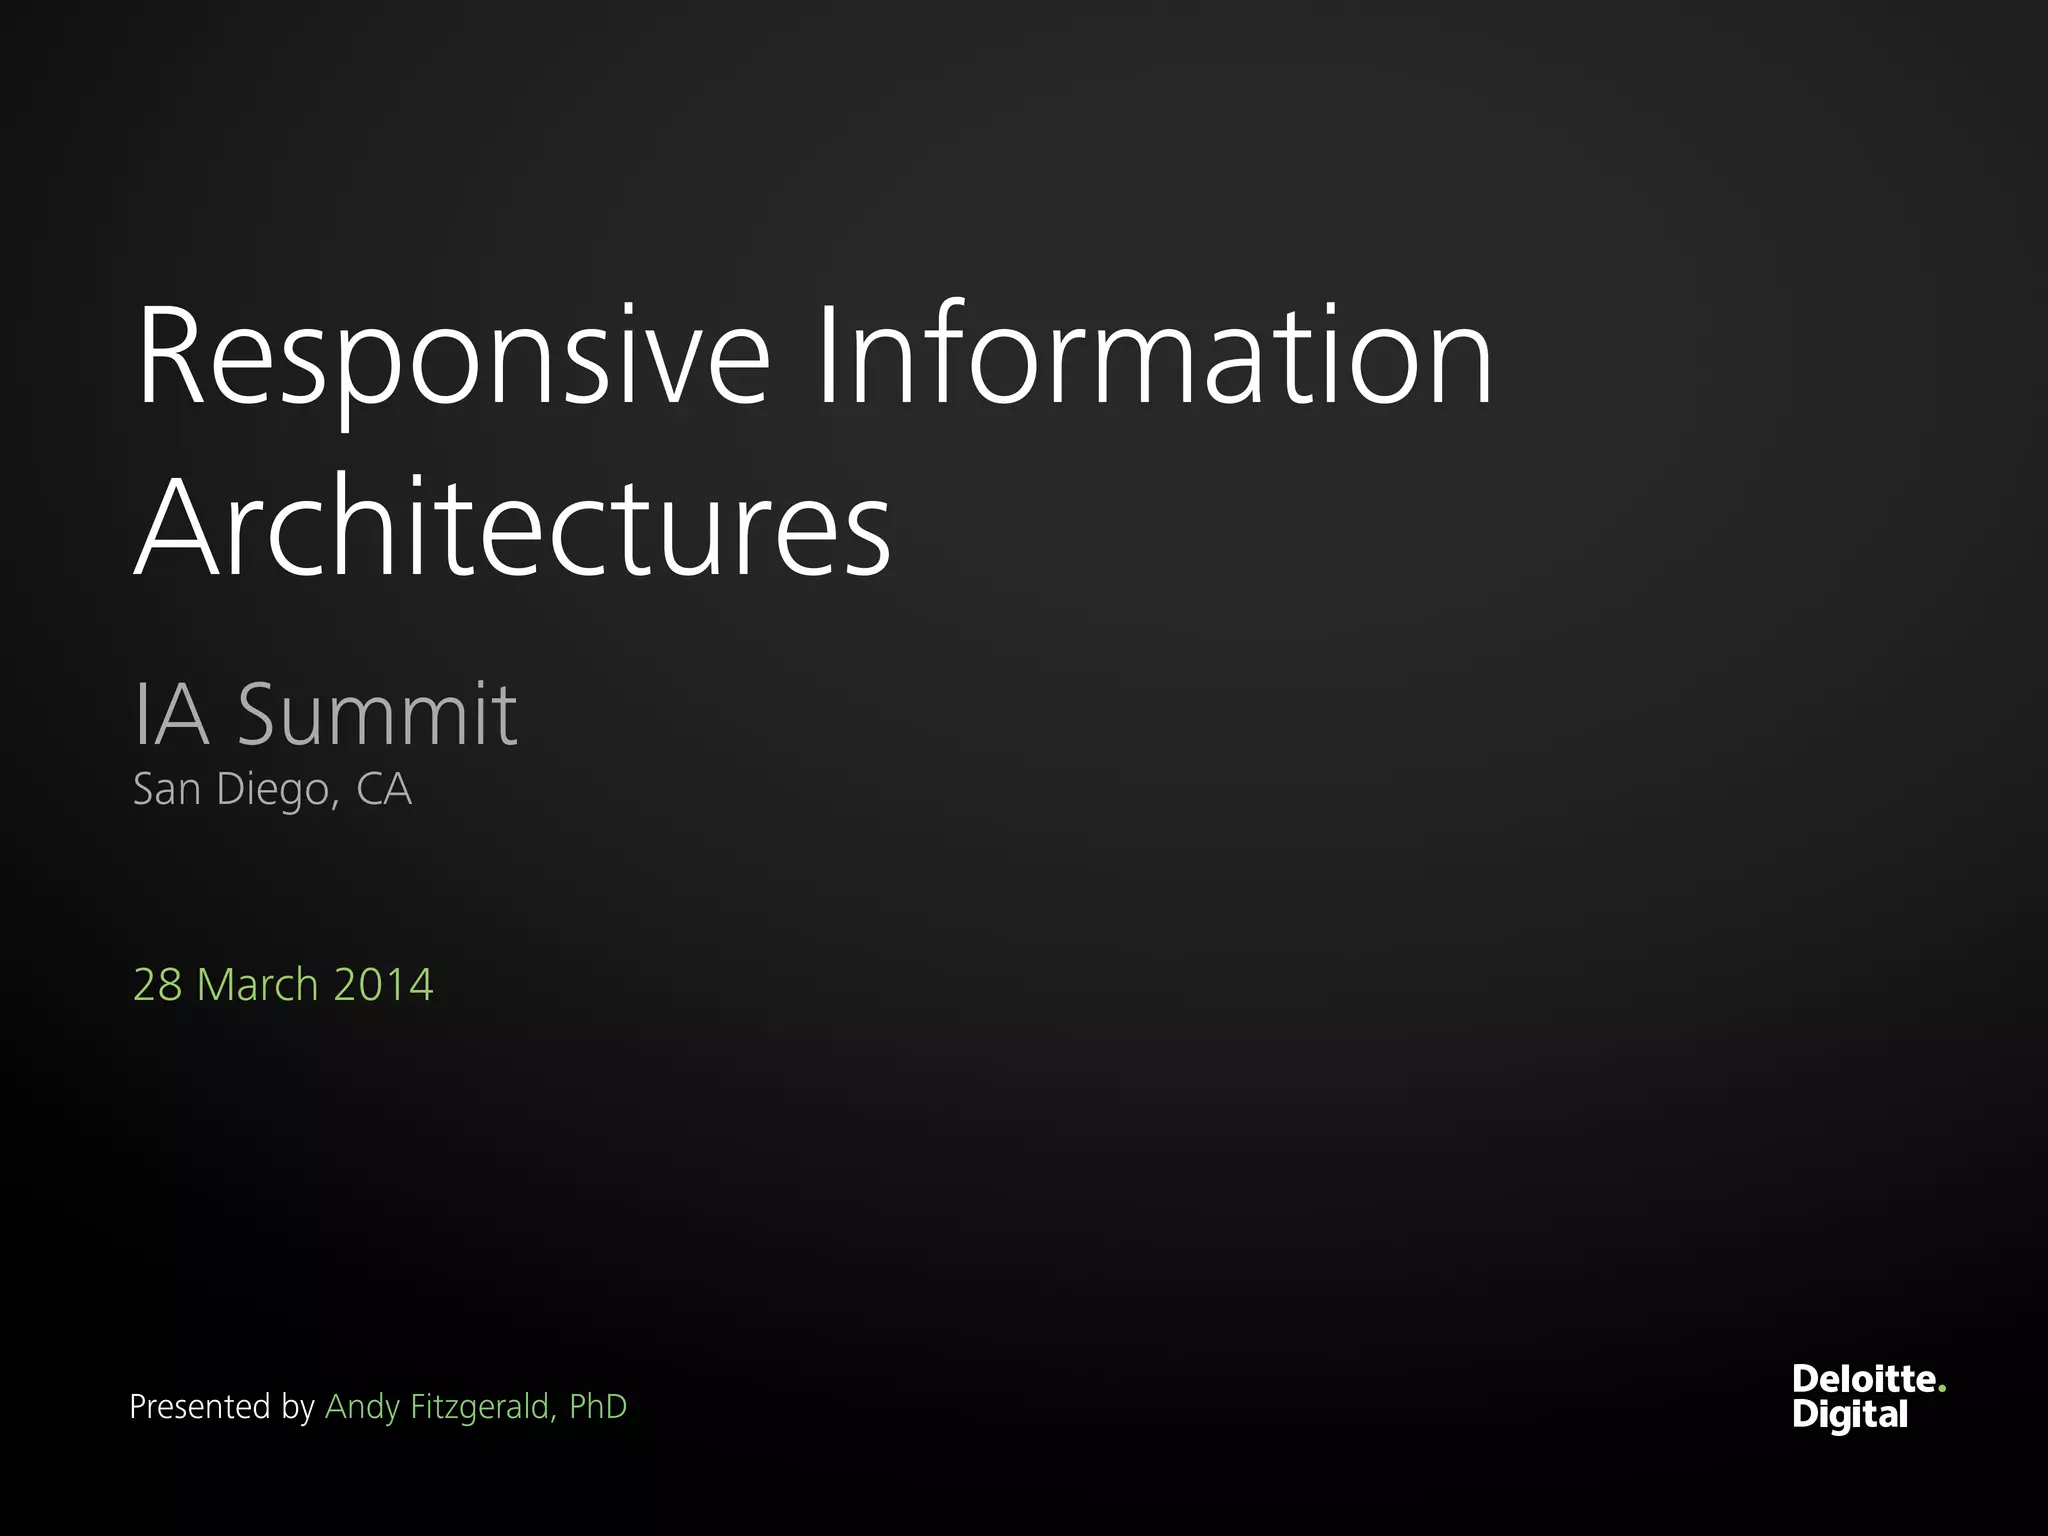This screenshot has height=1536, width=2048.
Task: Select the word "Information" in the title
Action: 1154,358
